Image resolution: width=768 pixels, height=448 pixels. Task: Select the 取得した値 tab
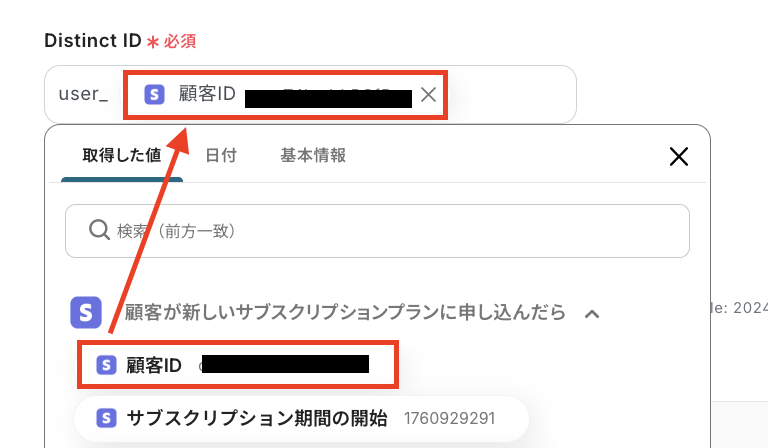pos(122,156)
